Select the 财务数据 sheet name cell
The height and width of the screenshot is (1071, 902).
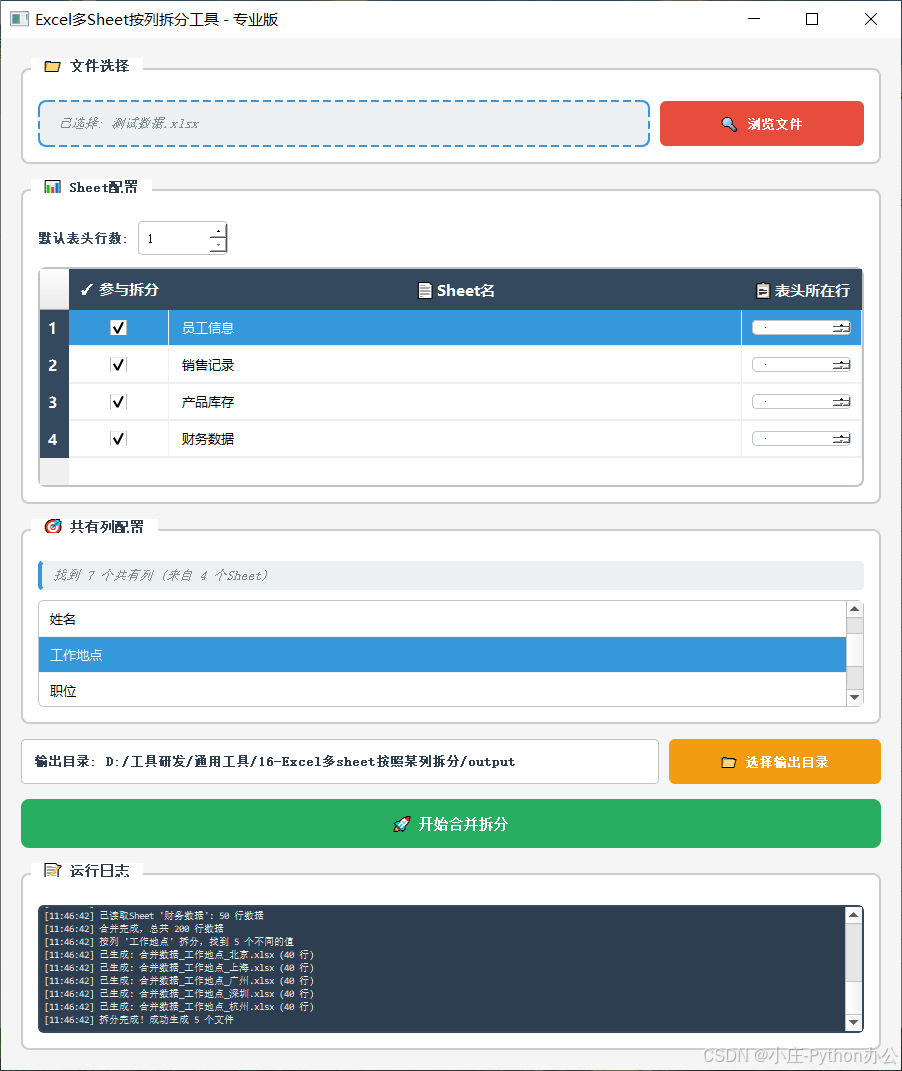point(455,439)
